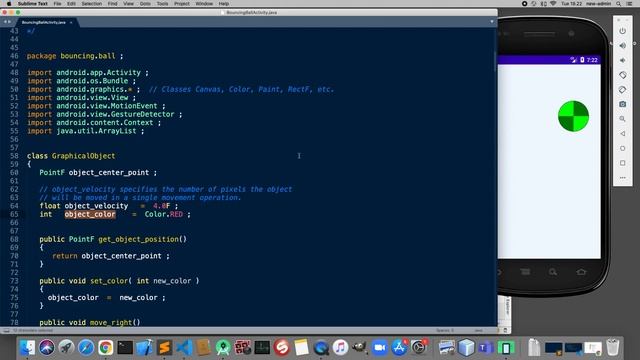Open System Preferences from the Dock
Viewport: 640px width, 360px height.
419,347
